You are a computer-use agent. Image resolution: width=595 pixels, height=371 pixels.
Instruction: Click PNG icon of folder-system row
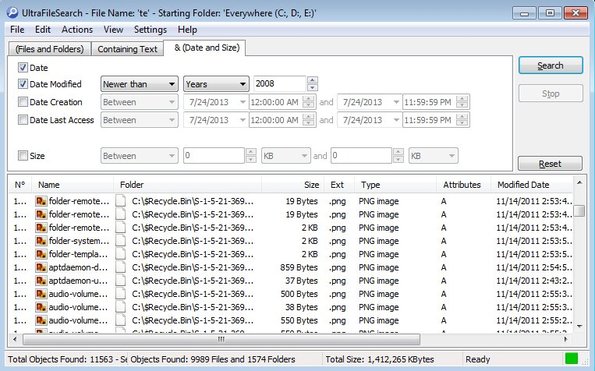(41, 241)
